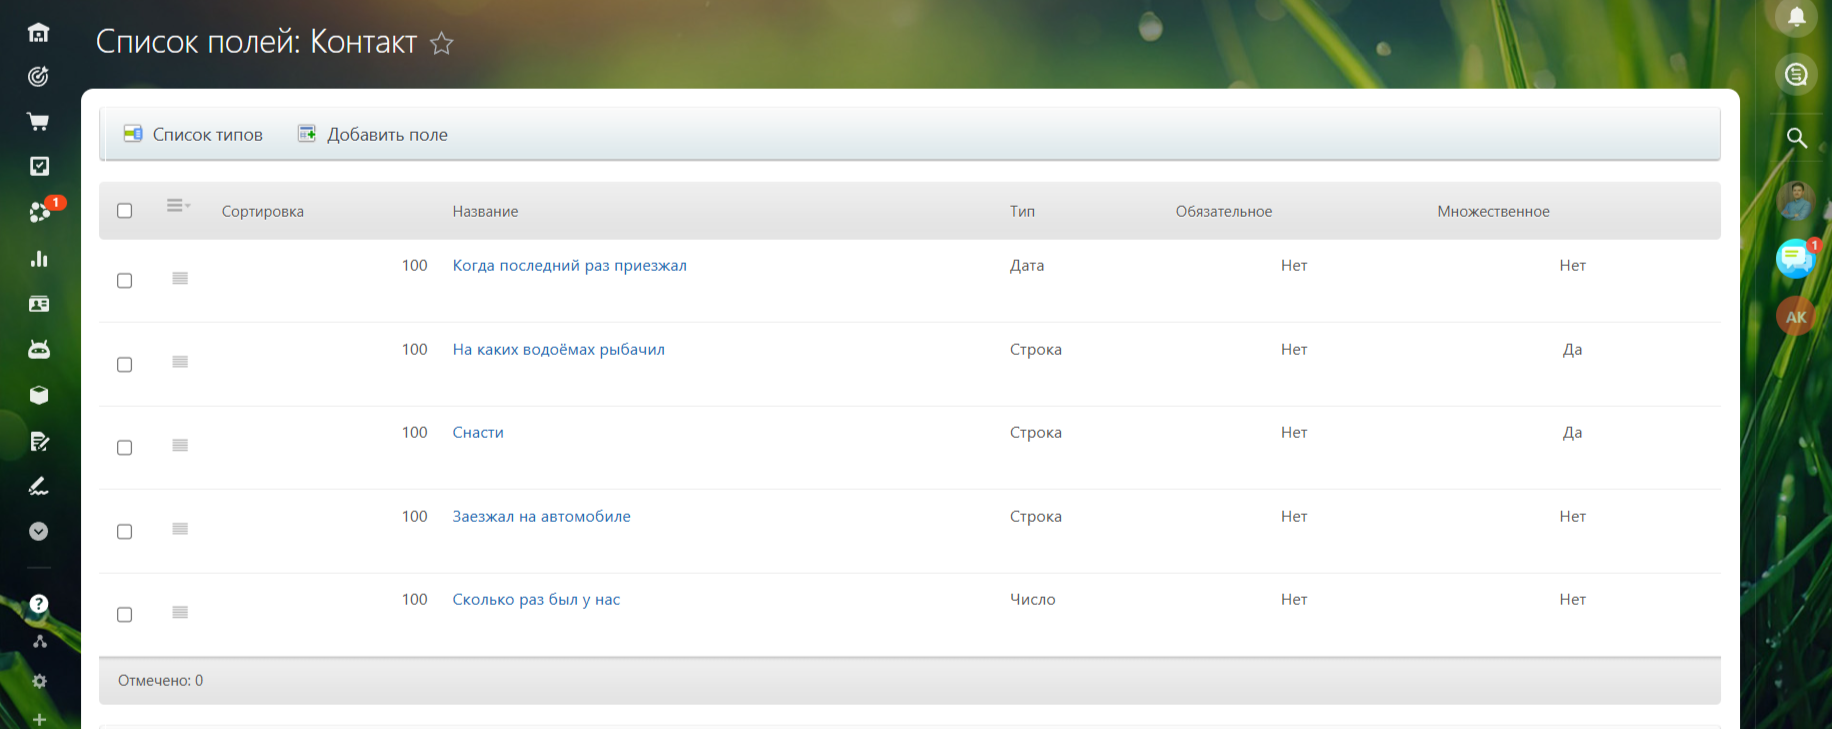Open the analytics bar chart icon

[x=39, y=259]
